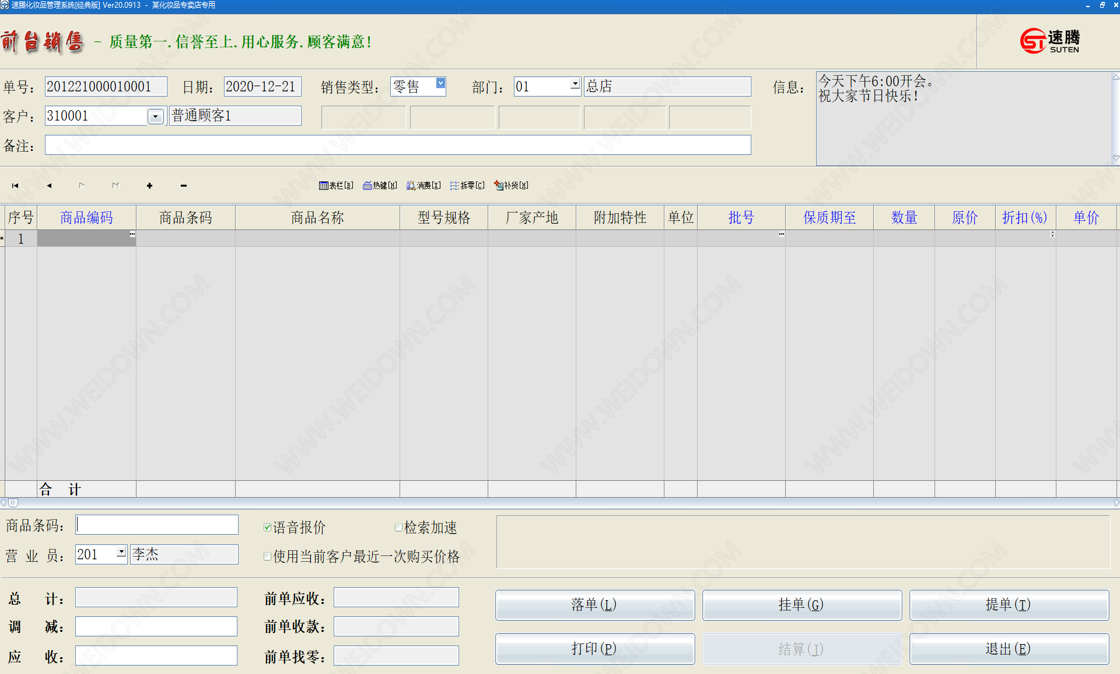
Task: Enable 使用当前客户最近一次购买价格 checkbox
Action: click(x=267, y=556)
